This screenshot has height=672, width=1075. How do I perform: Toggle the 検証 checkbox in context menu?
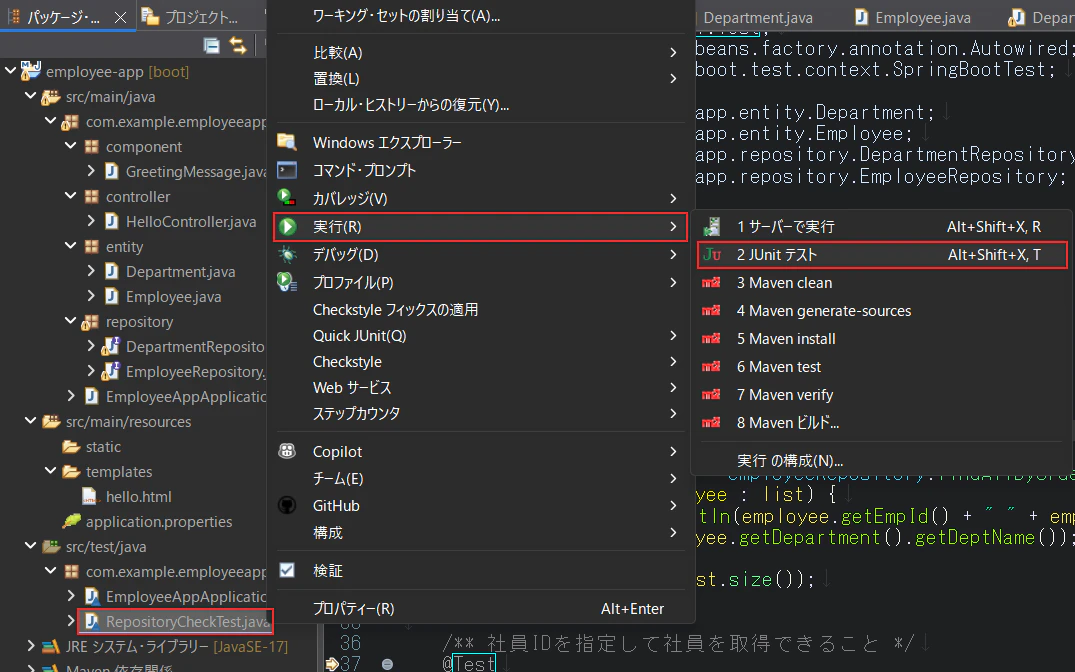pyautogui.click(x=287, y=571)
